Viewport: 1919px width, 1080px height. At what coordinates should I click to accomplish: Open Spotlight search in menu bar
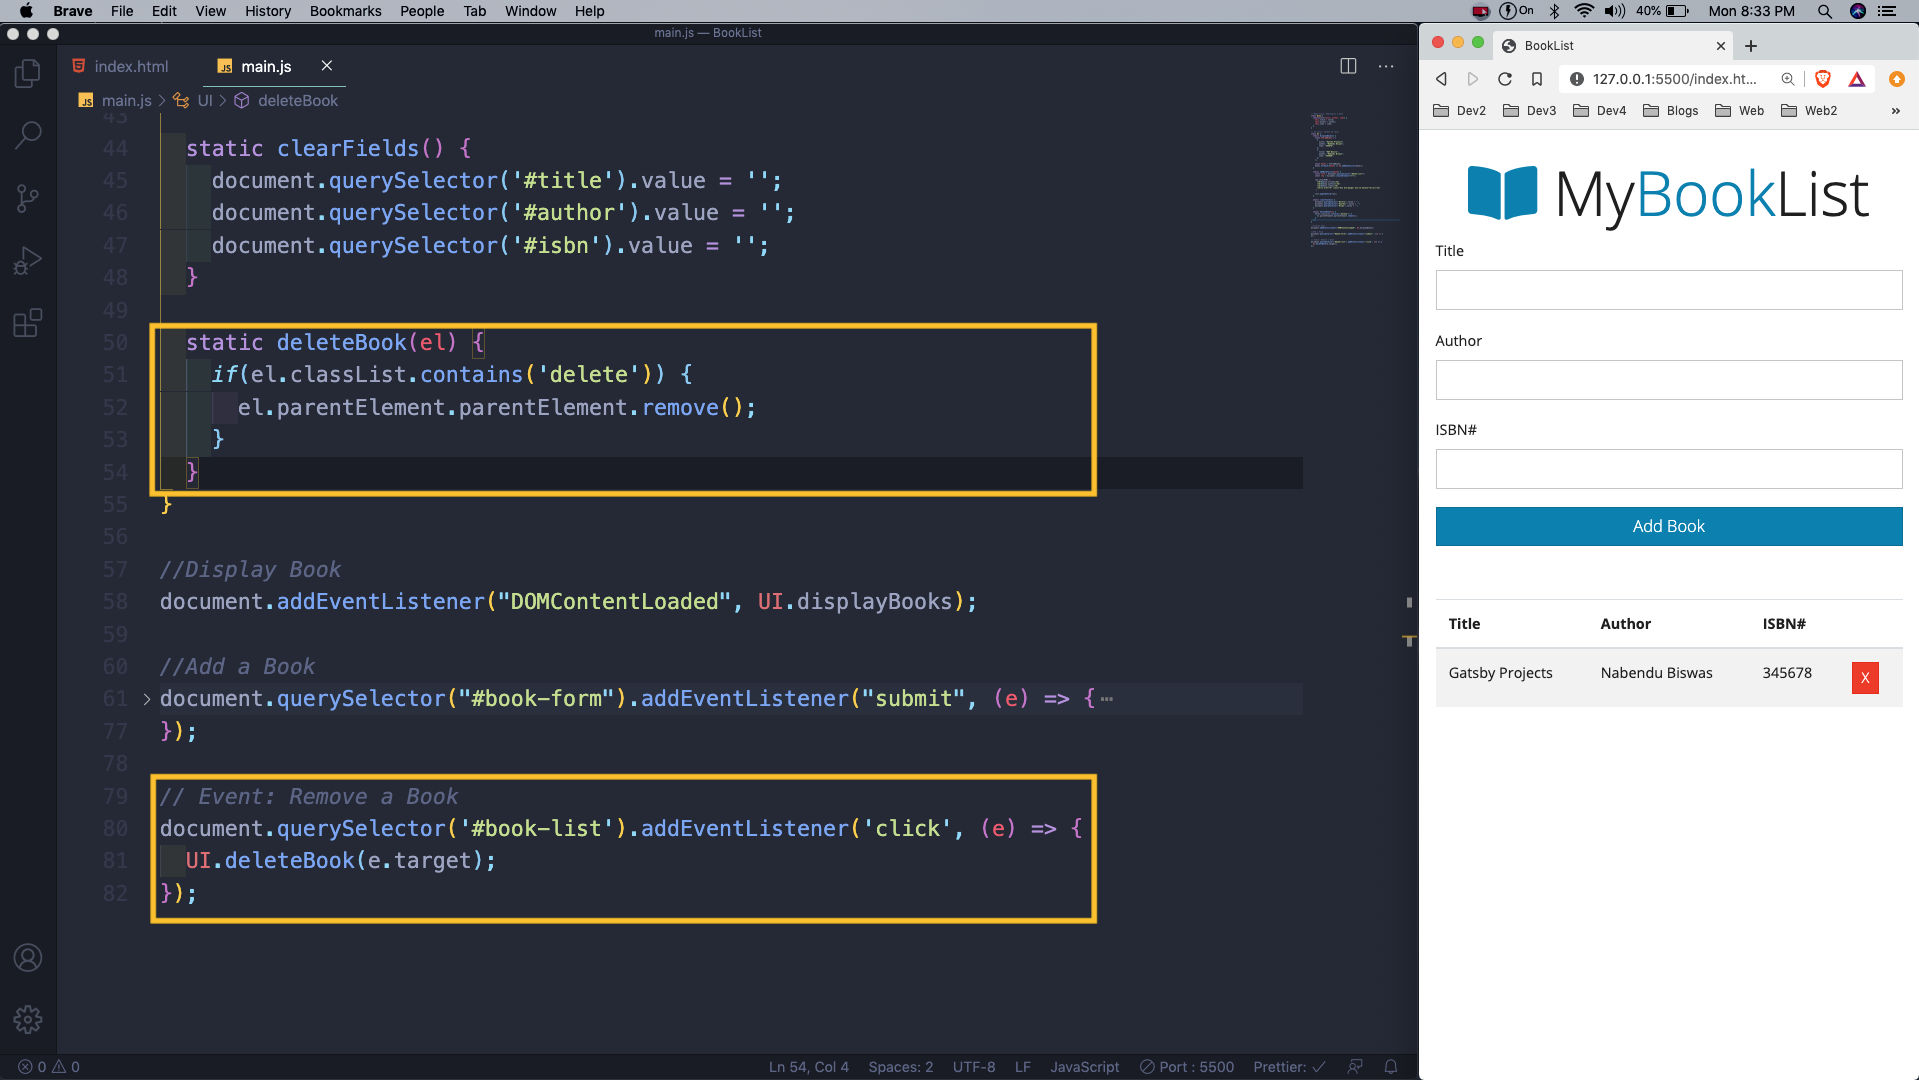pos(1825,11)
